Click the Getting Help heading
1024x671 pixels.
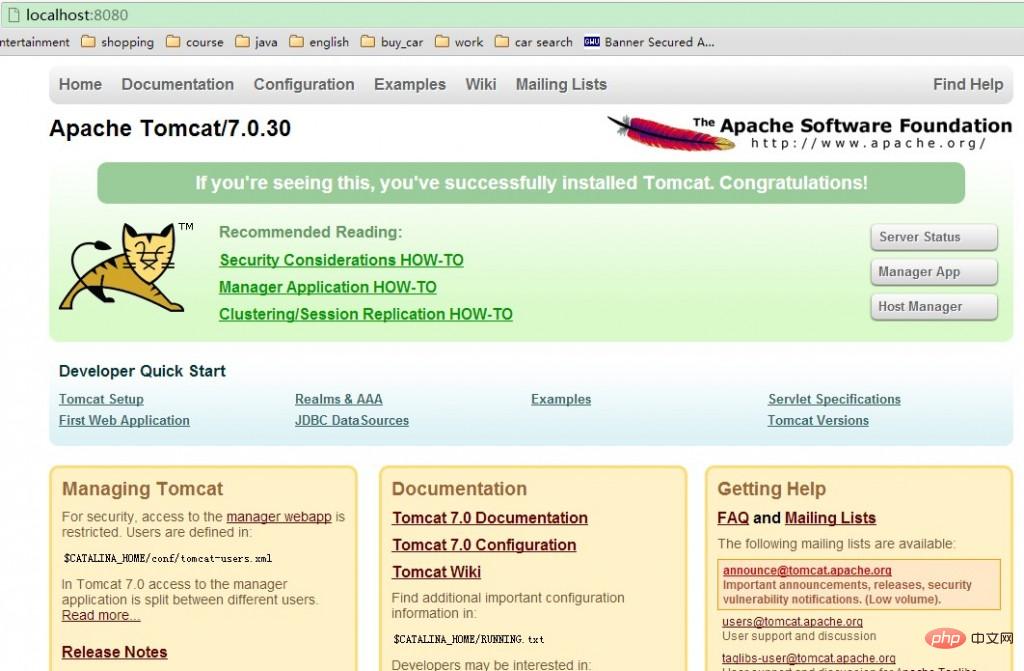771,489
